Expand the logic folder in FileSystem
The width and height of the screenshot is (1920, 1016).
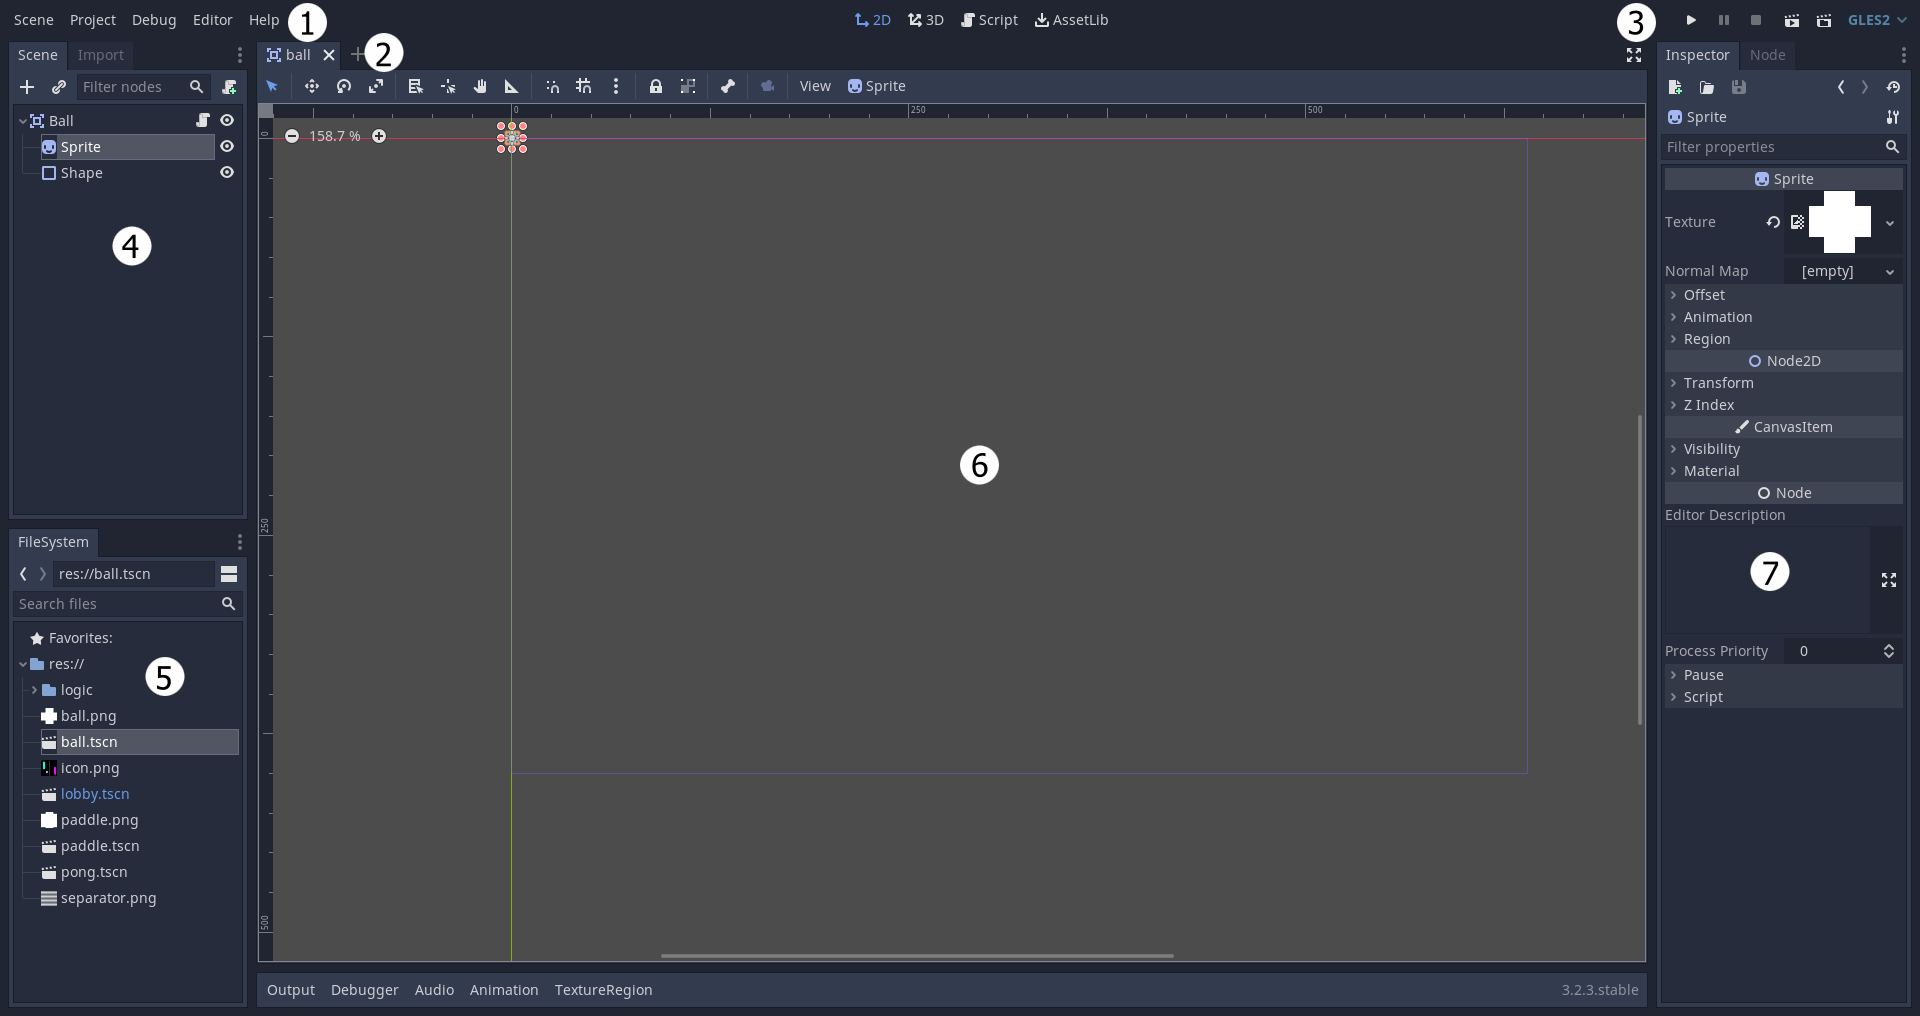point(34,690)
